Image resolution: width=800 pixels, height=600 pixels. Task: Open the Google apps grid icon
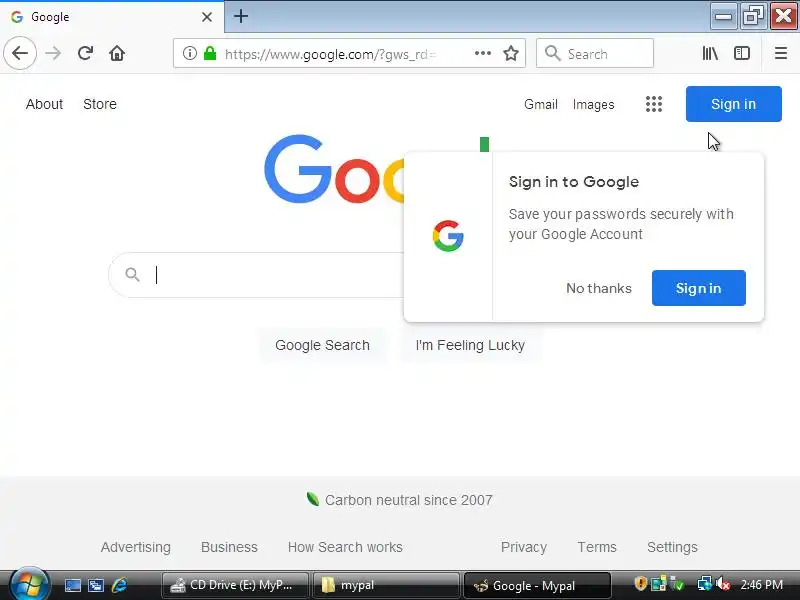[654, 104]
